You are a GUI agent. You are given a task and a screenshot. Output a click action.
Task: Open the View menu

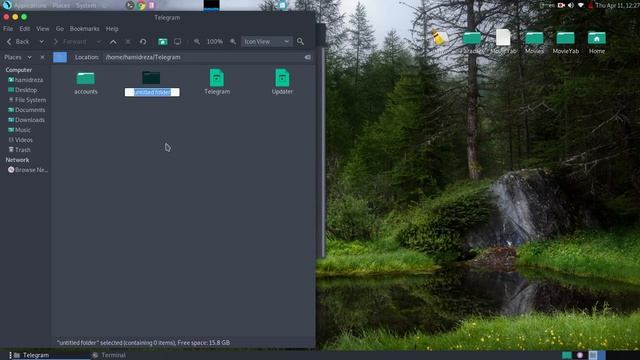coord(42,29)
